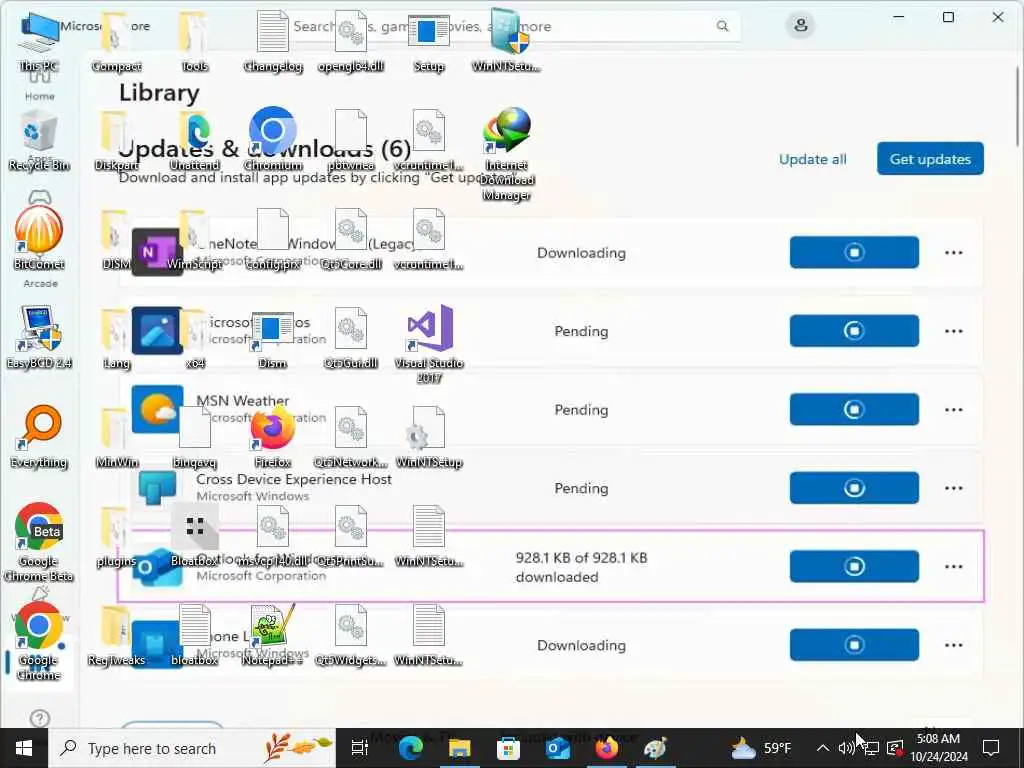Open more options for Outlook row

[953, 566]
